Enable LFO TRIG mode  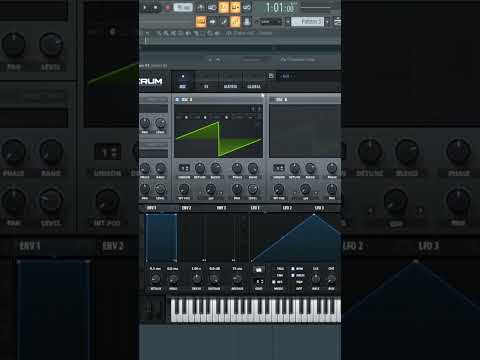[x=279, y=269]
